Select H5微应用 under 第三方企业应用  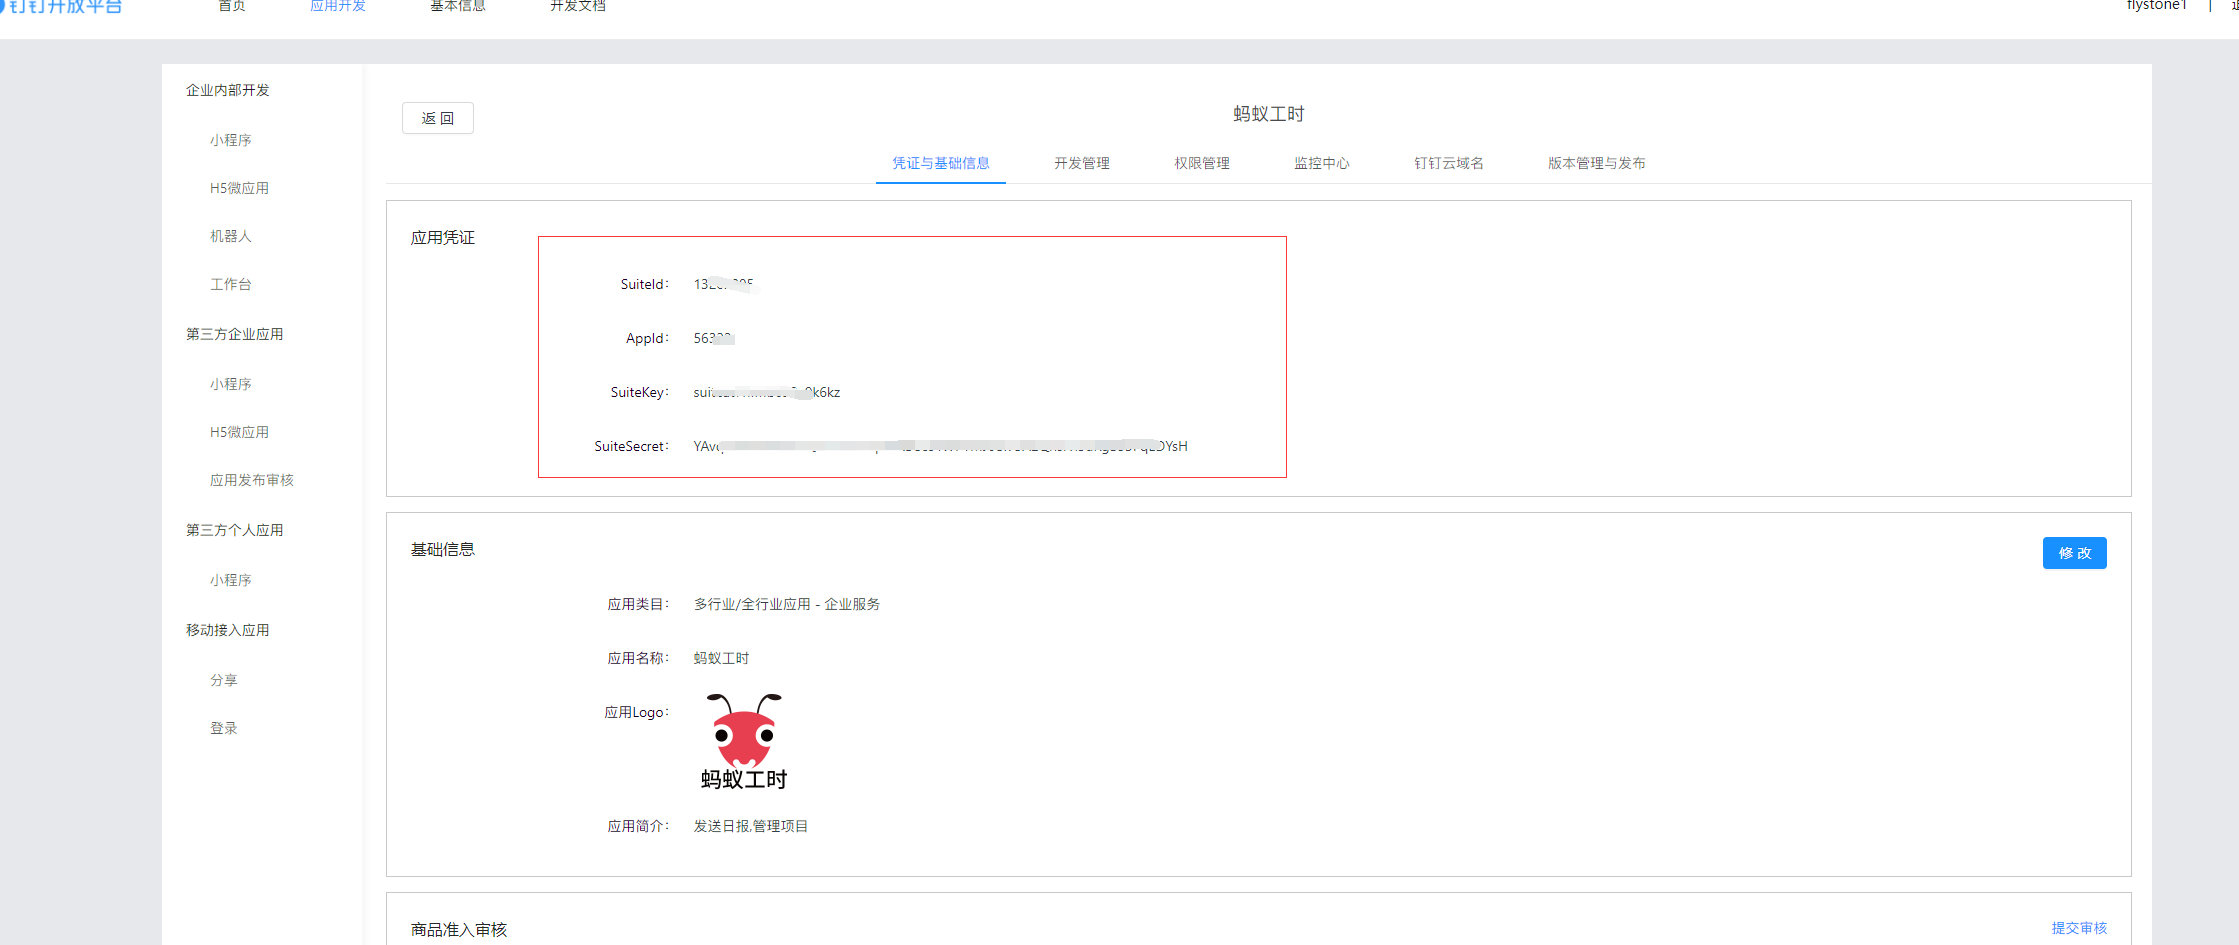[239, 432]
